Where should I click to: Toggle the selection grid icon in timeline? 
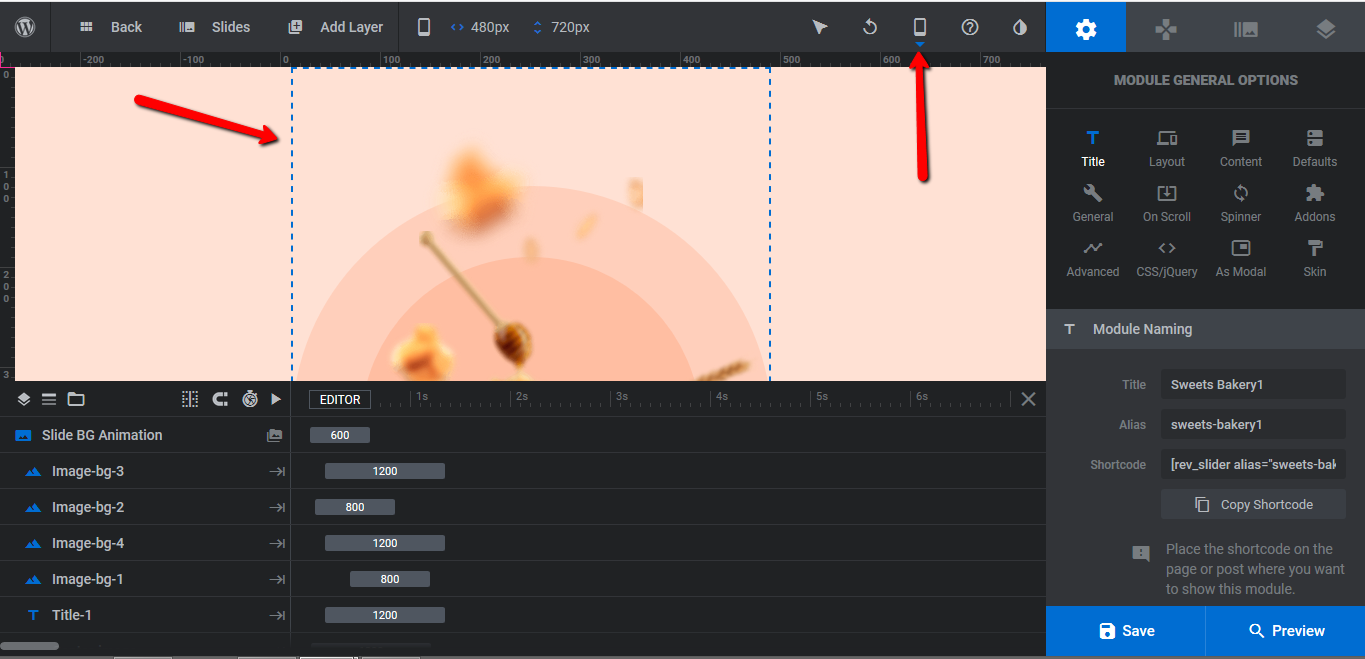pyautogui.click(x=190, y=399)
